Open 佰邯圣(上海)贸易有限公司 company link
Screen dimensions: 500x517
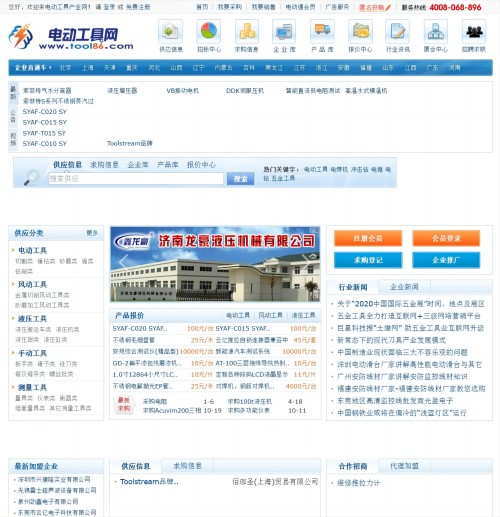coord(275,482)
